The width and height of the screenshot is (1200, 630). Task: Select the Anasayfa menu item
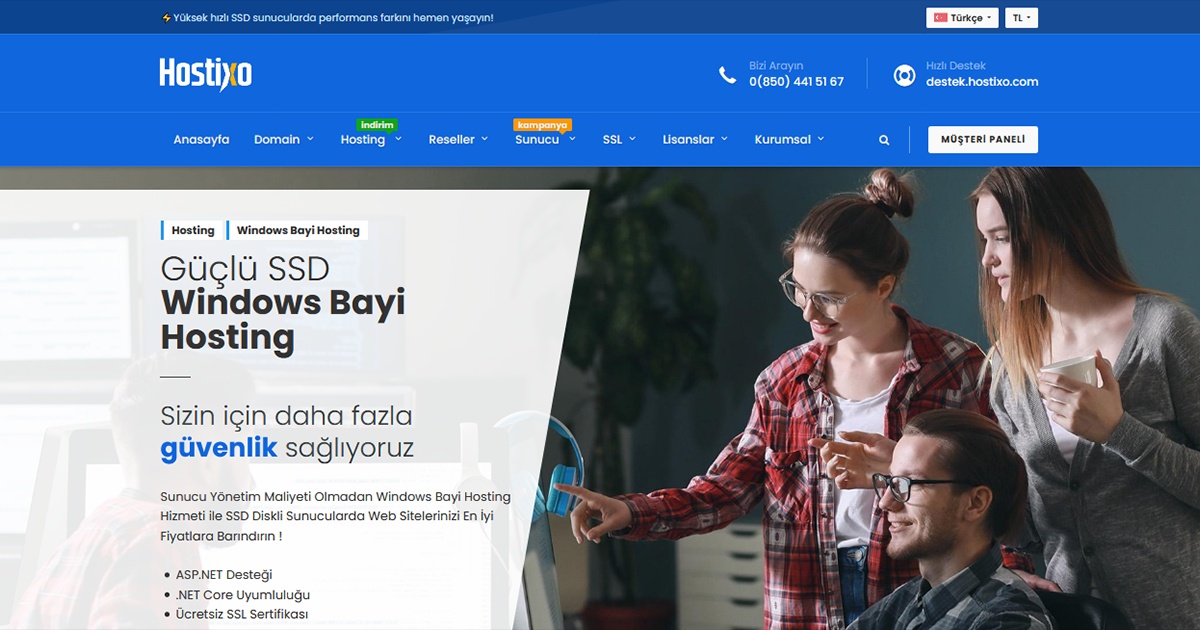(201, 139)
